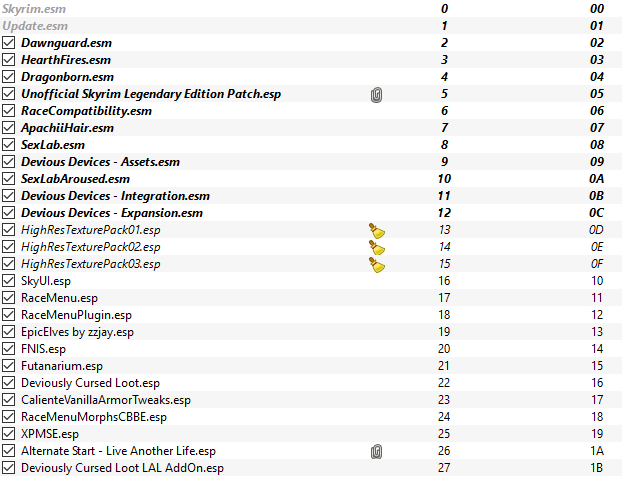Toggle the SexLabAroused.esm checkbox
The image size is (622, 479).
(x=8, y=179)
